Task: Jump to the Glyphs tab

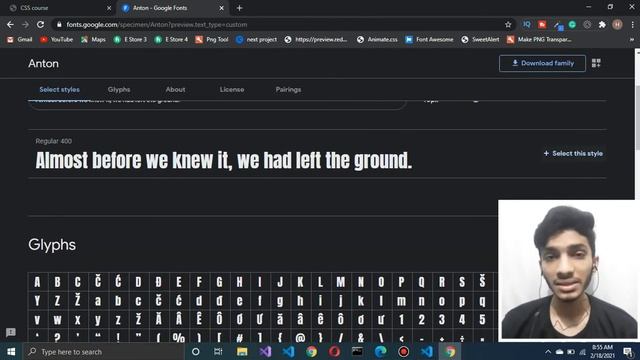Action: point(119,89)
